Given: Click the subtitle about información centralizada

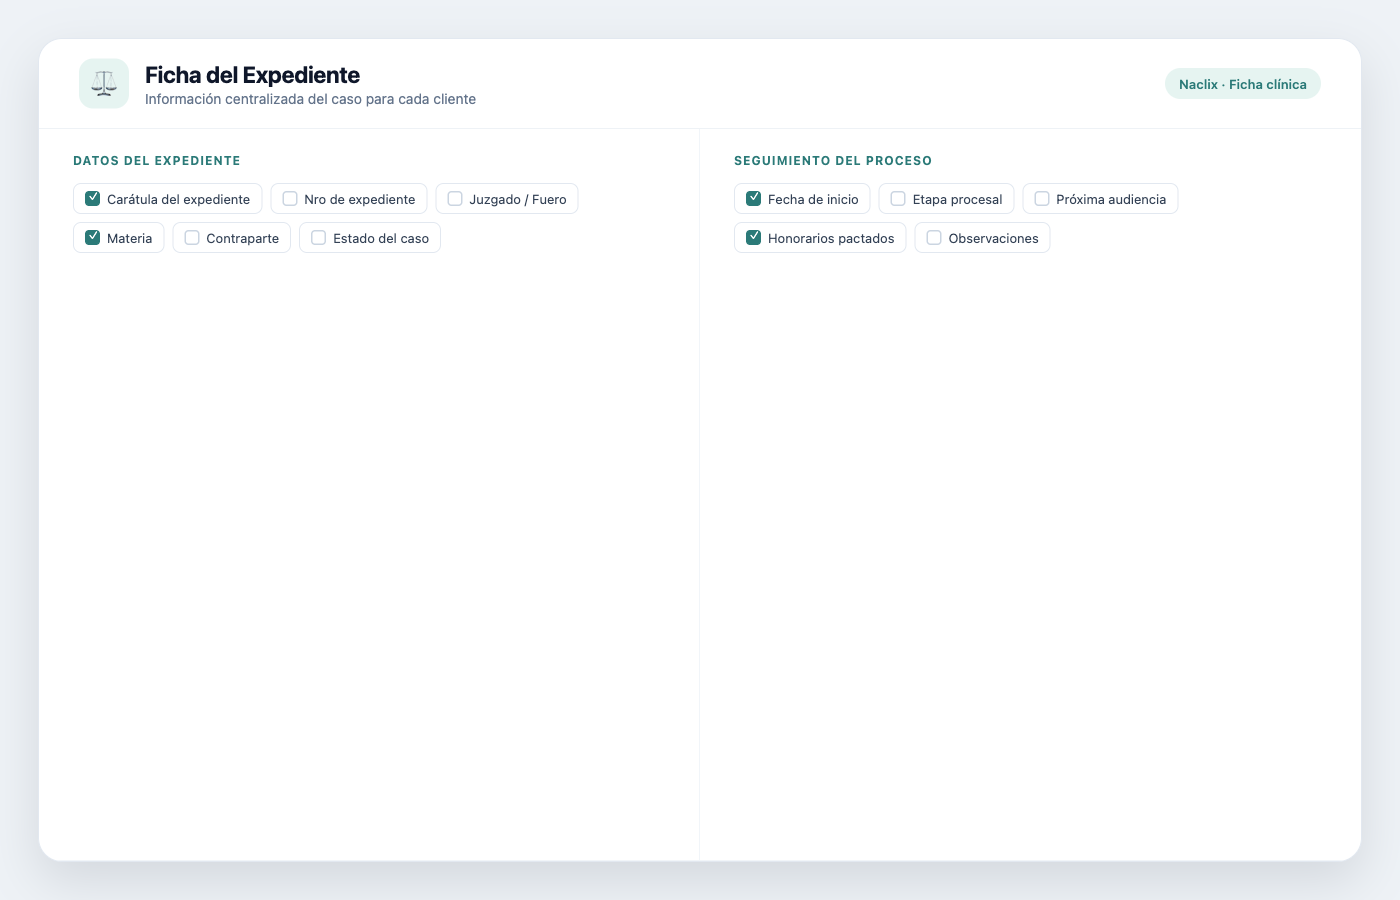Looking at the screenshot, I should point(310,99).
